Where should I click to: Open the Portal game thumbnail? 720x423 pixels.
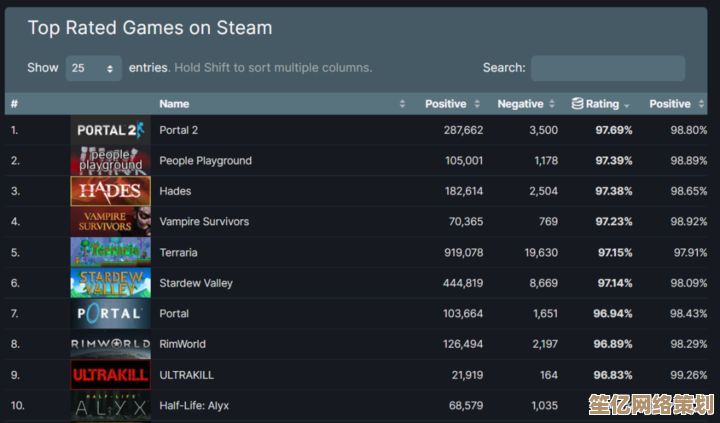tap(111, 314)
